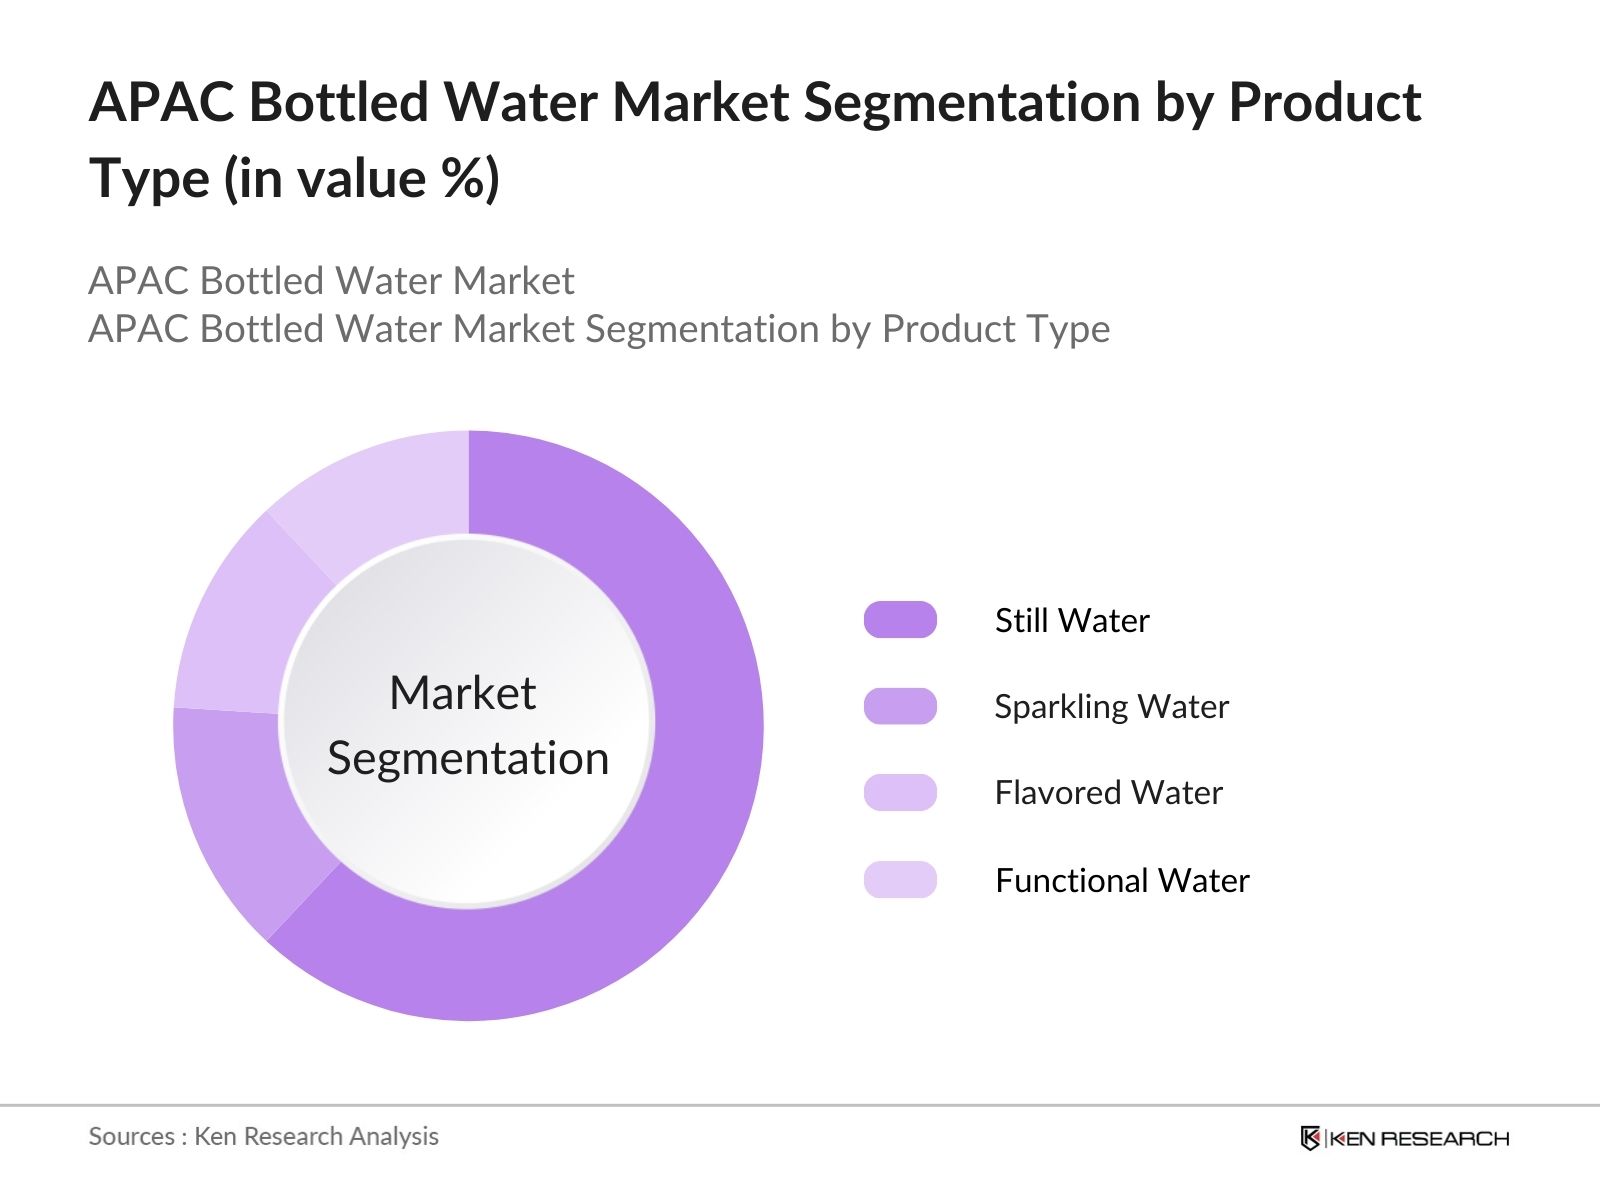This screenshot has height=1200, width=1600.
Task: Click the 'Sources : Ken Research Analysis' text
Action: [264, 1136]
